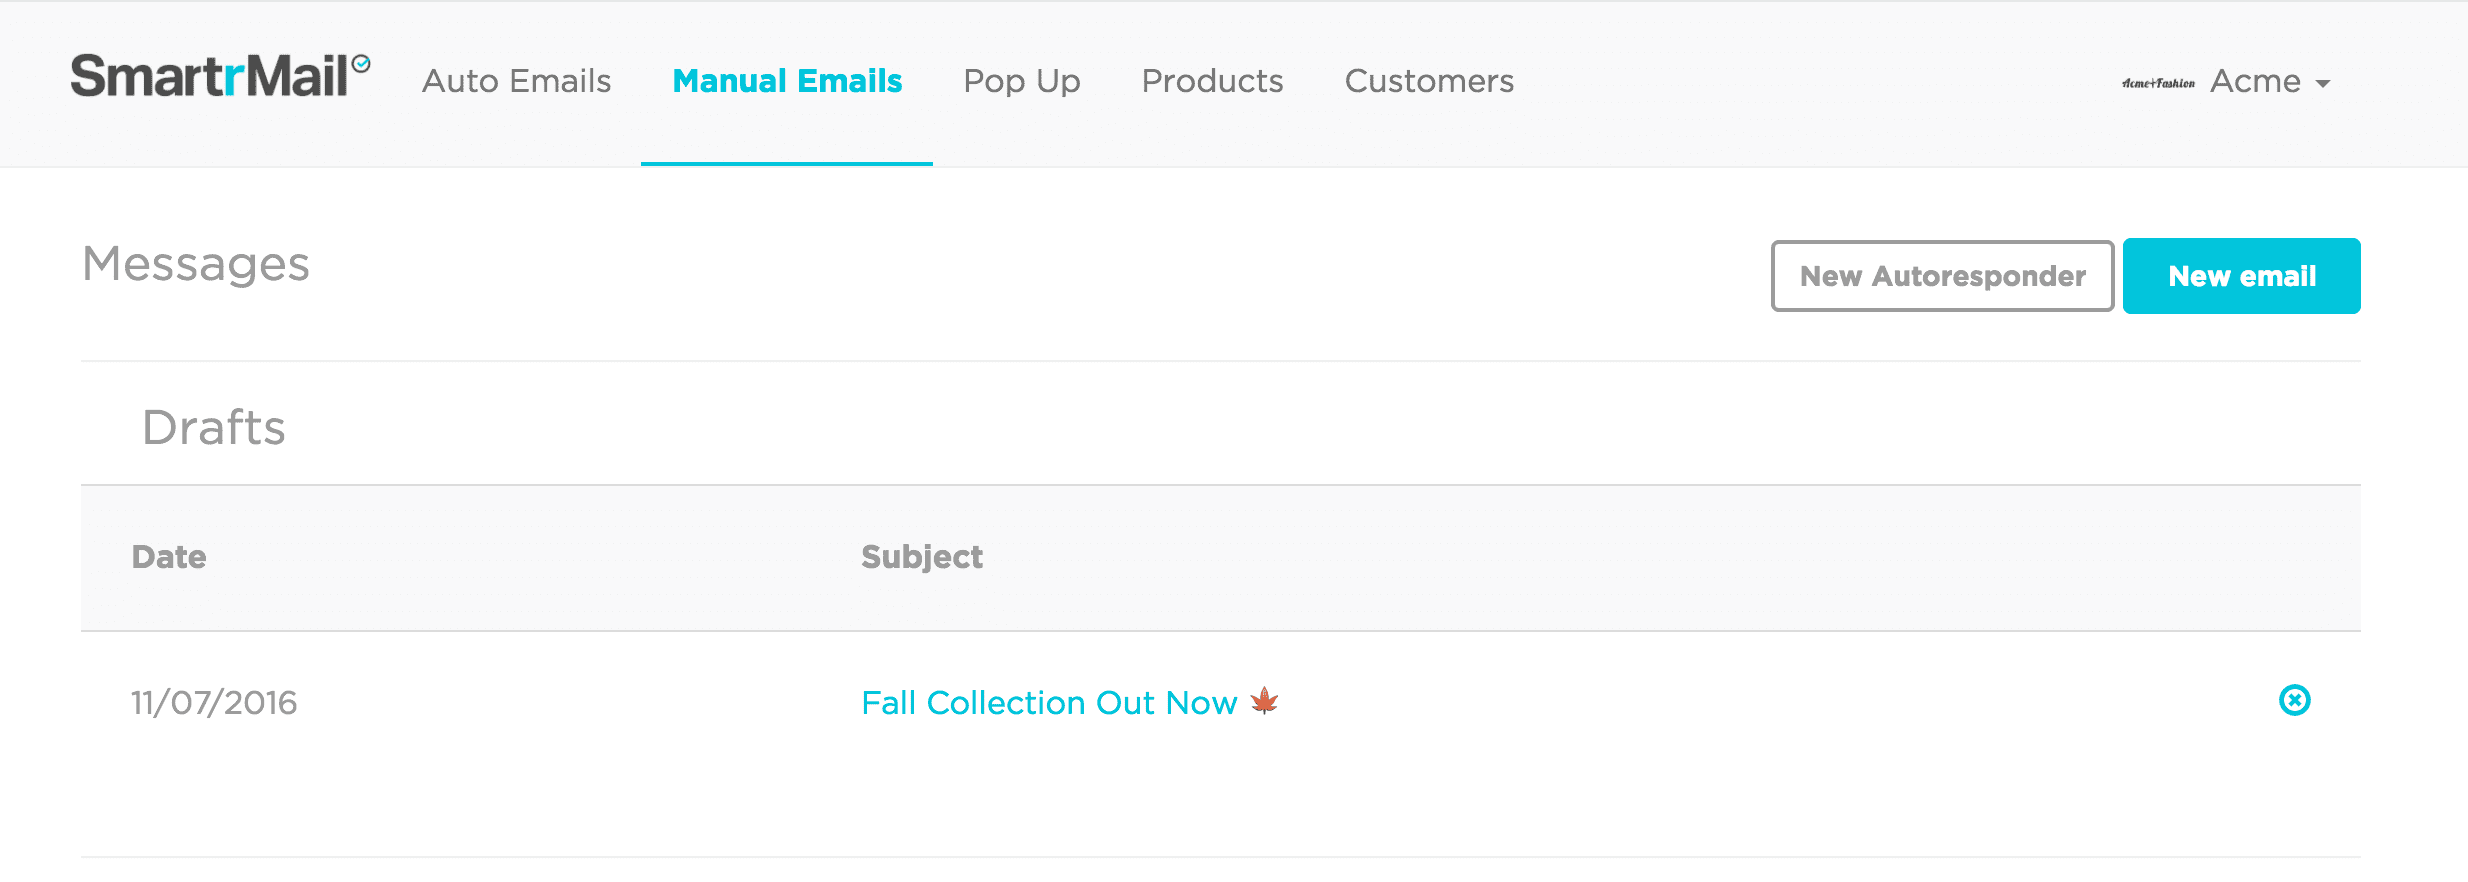Open the Auto Emails tab
2468x882 pixels.
[516, 81]
